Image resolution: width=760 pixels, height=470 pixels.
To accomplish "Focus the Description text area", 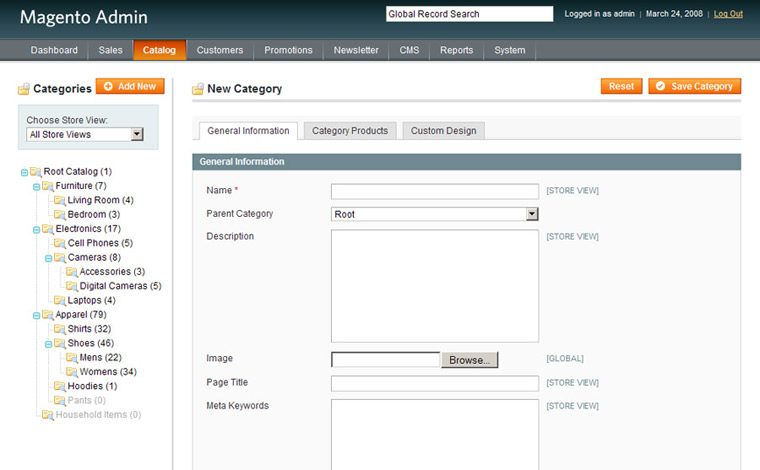I will tap(435, 286).
